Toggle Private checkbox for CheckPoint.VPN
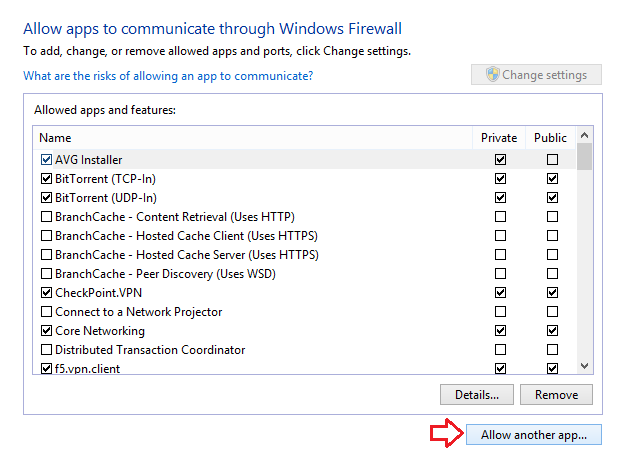Viewport: 626px width, 472px height. [500, 293]
